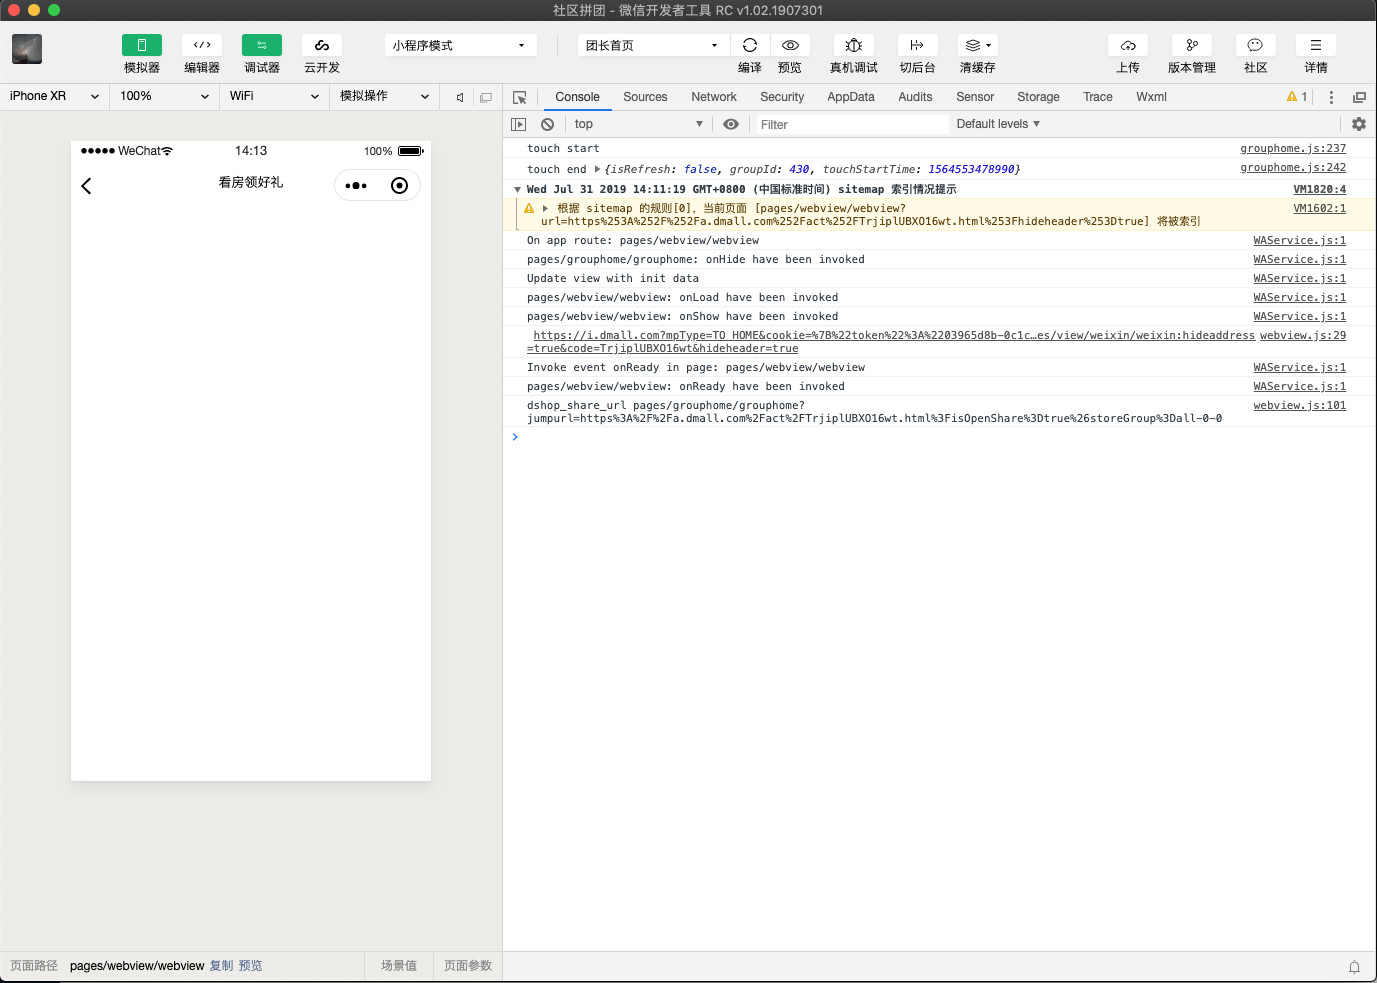
Task: Select the inspect element picker icon
Action: point(520,97)
